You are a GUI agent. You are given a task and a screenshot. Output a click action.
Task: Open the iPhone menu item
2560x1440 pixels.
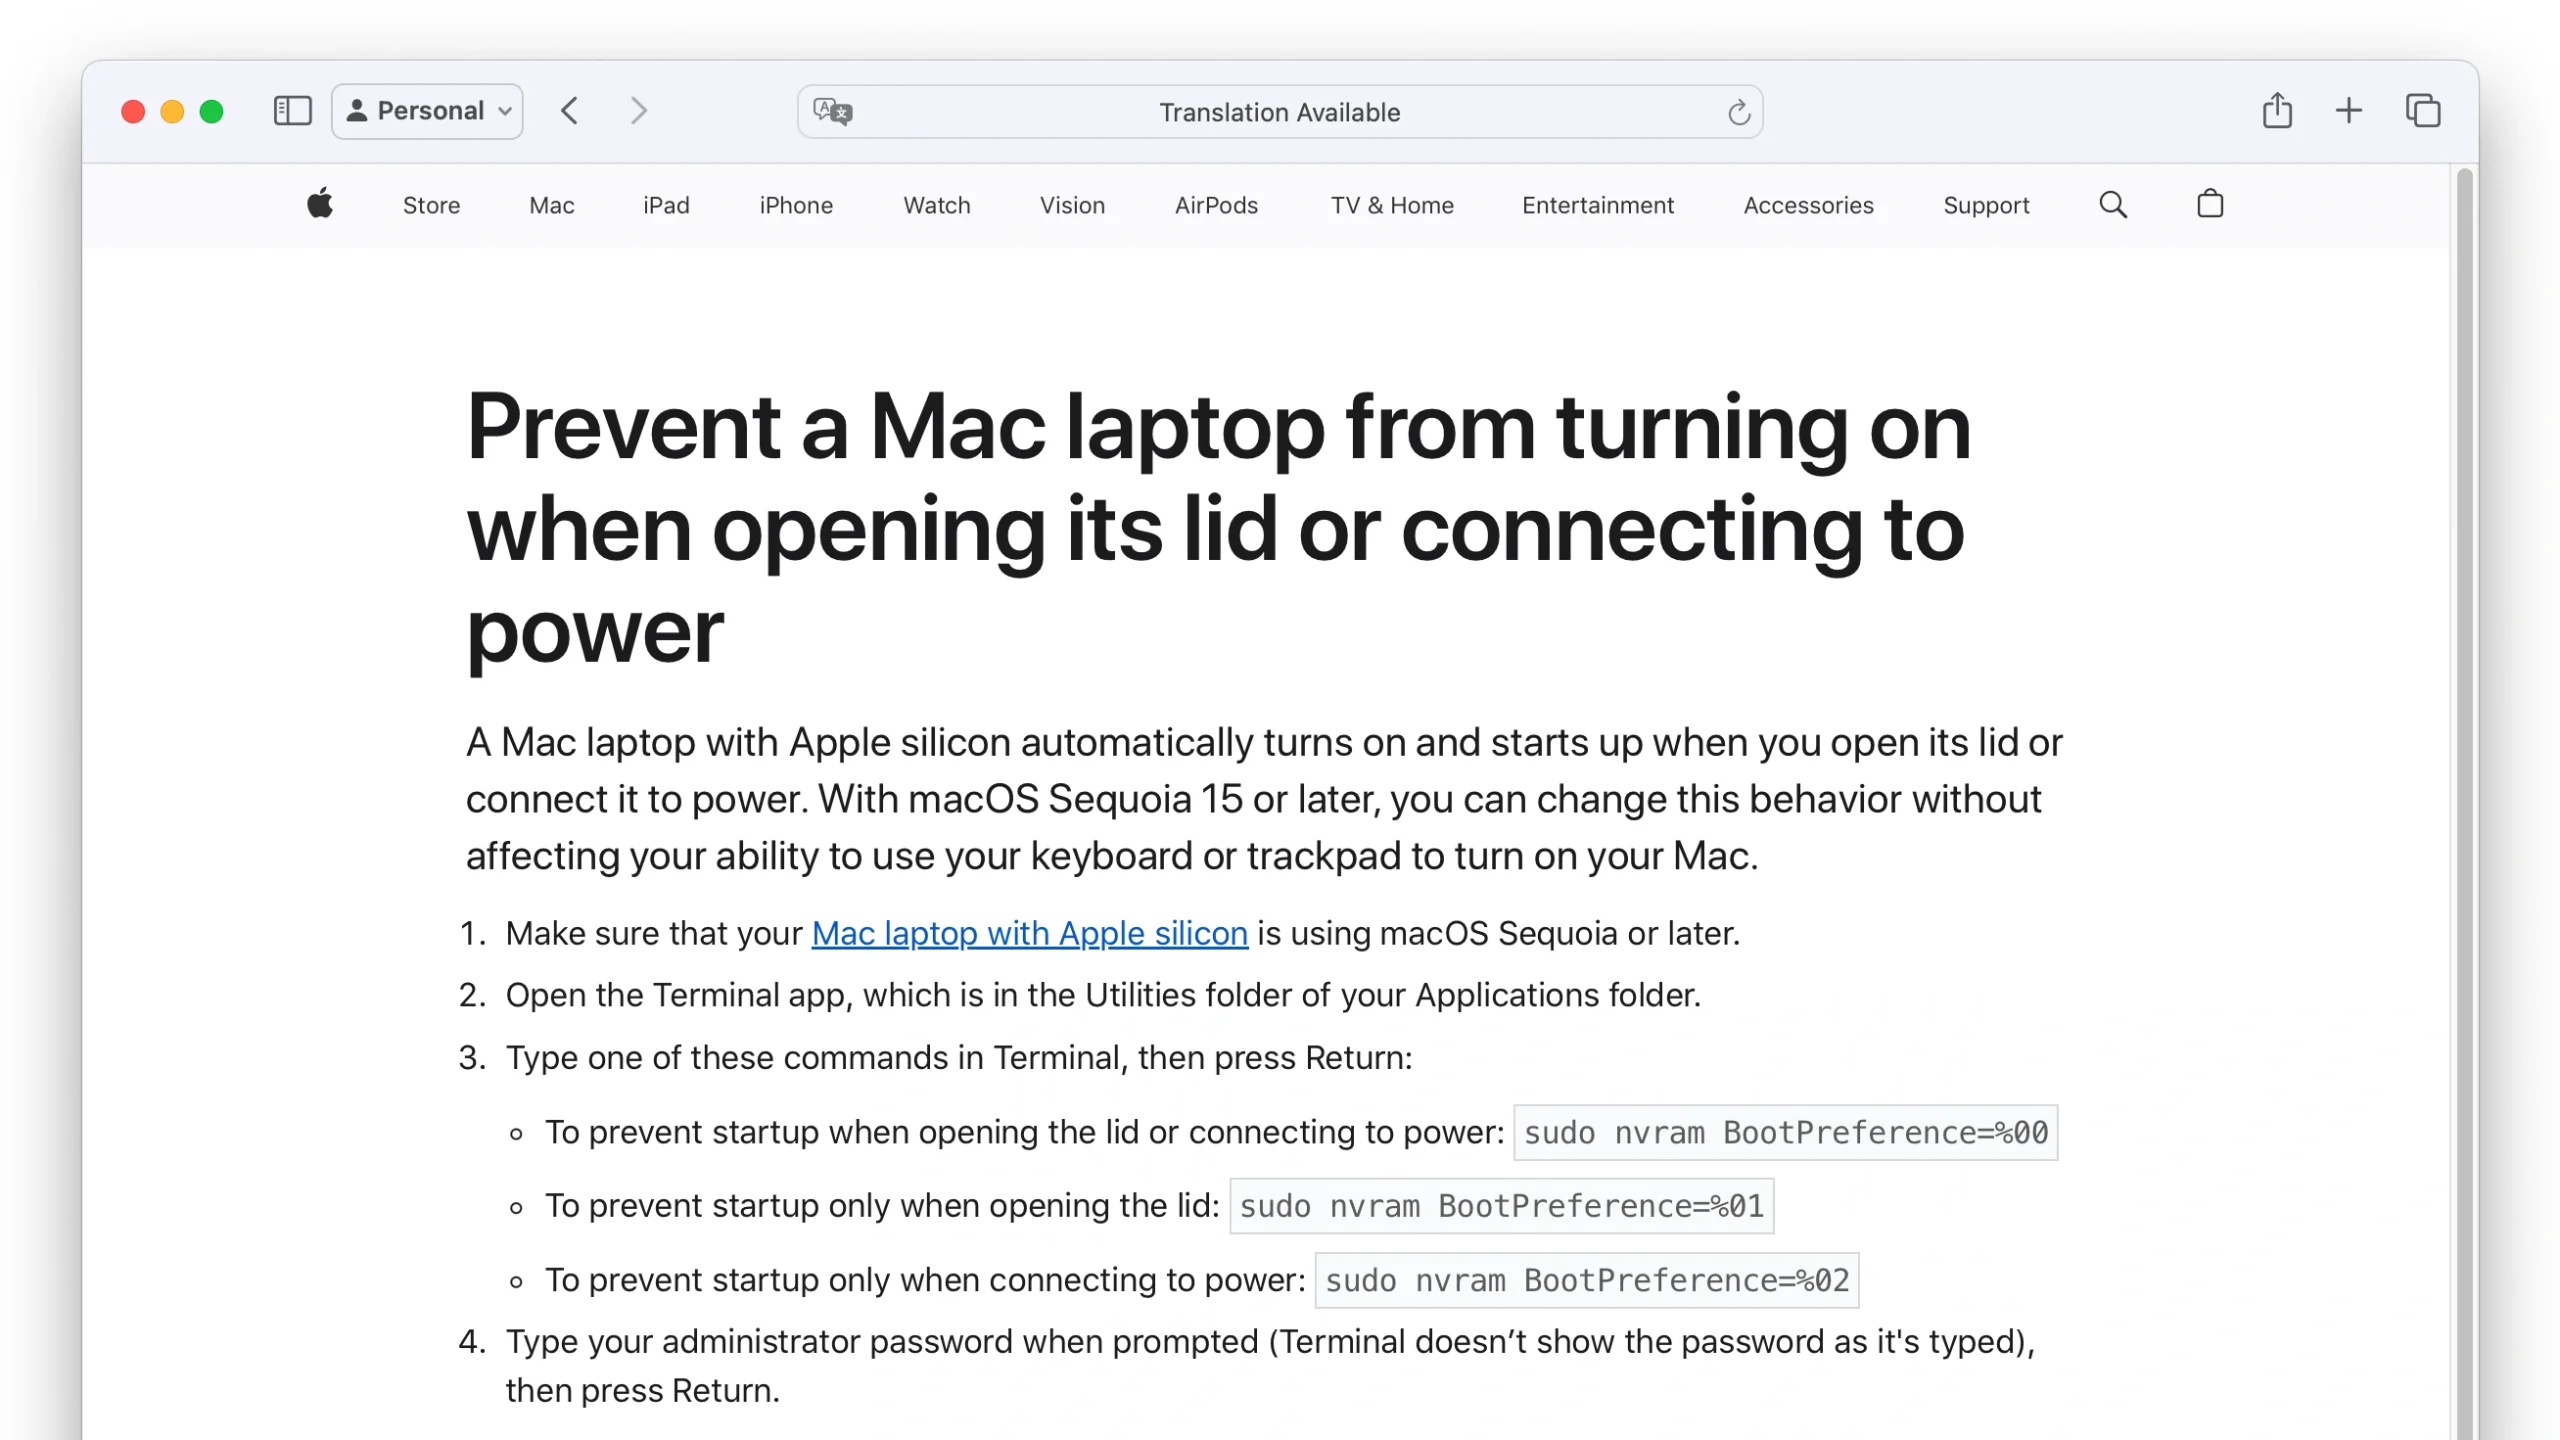click(x=796, y=205)
